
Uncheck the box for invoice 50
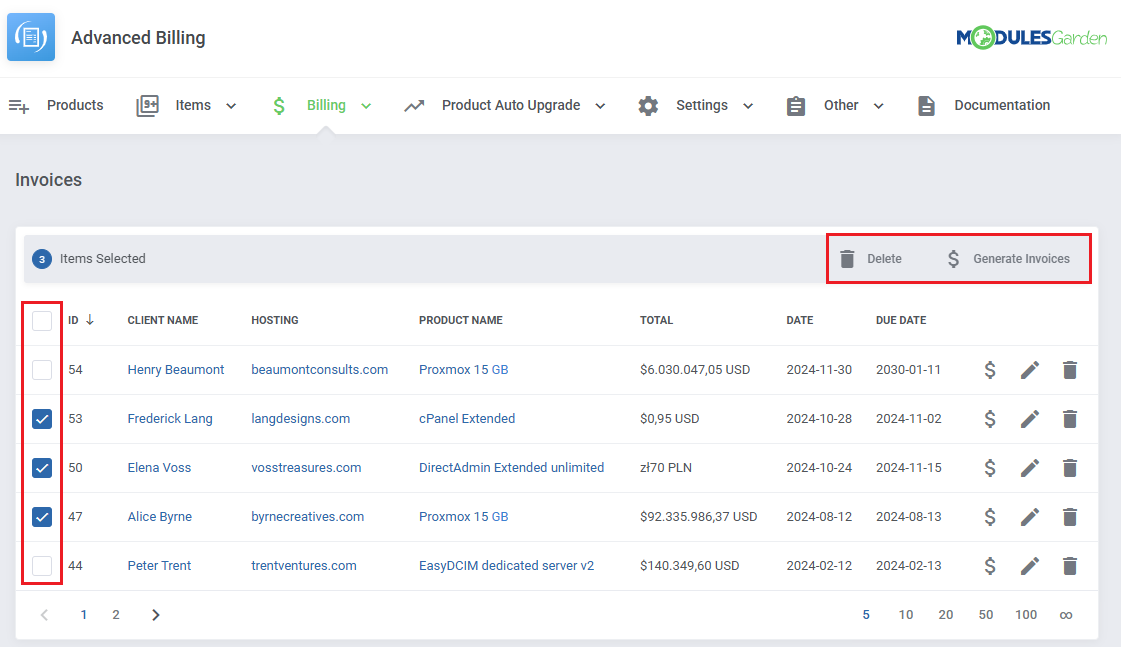click(42, 468)
